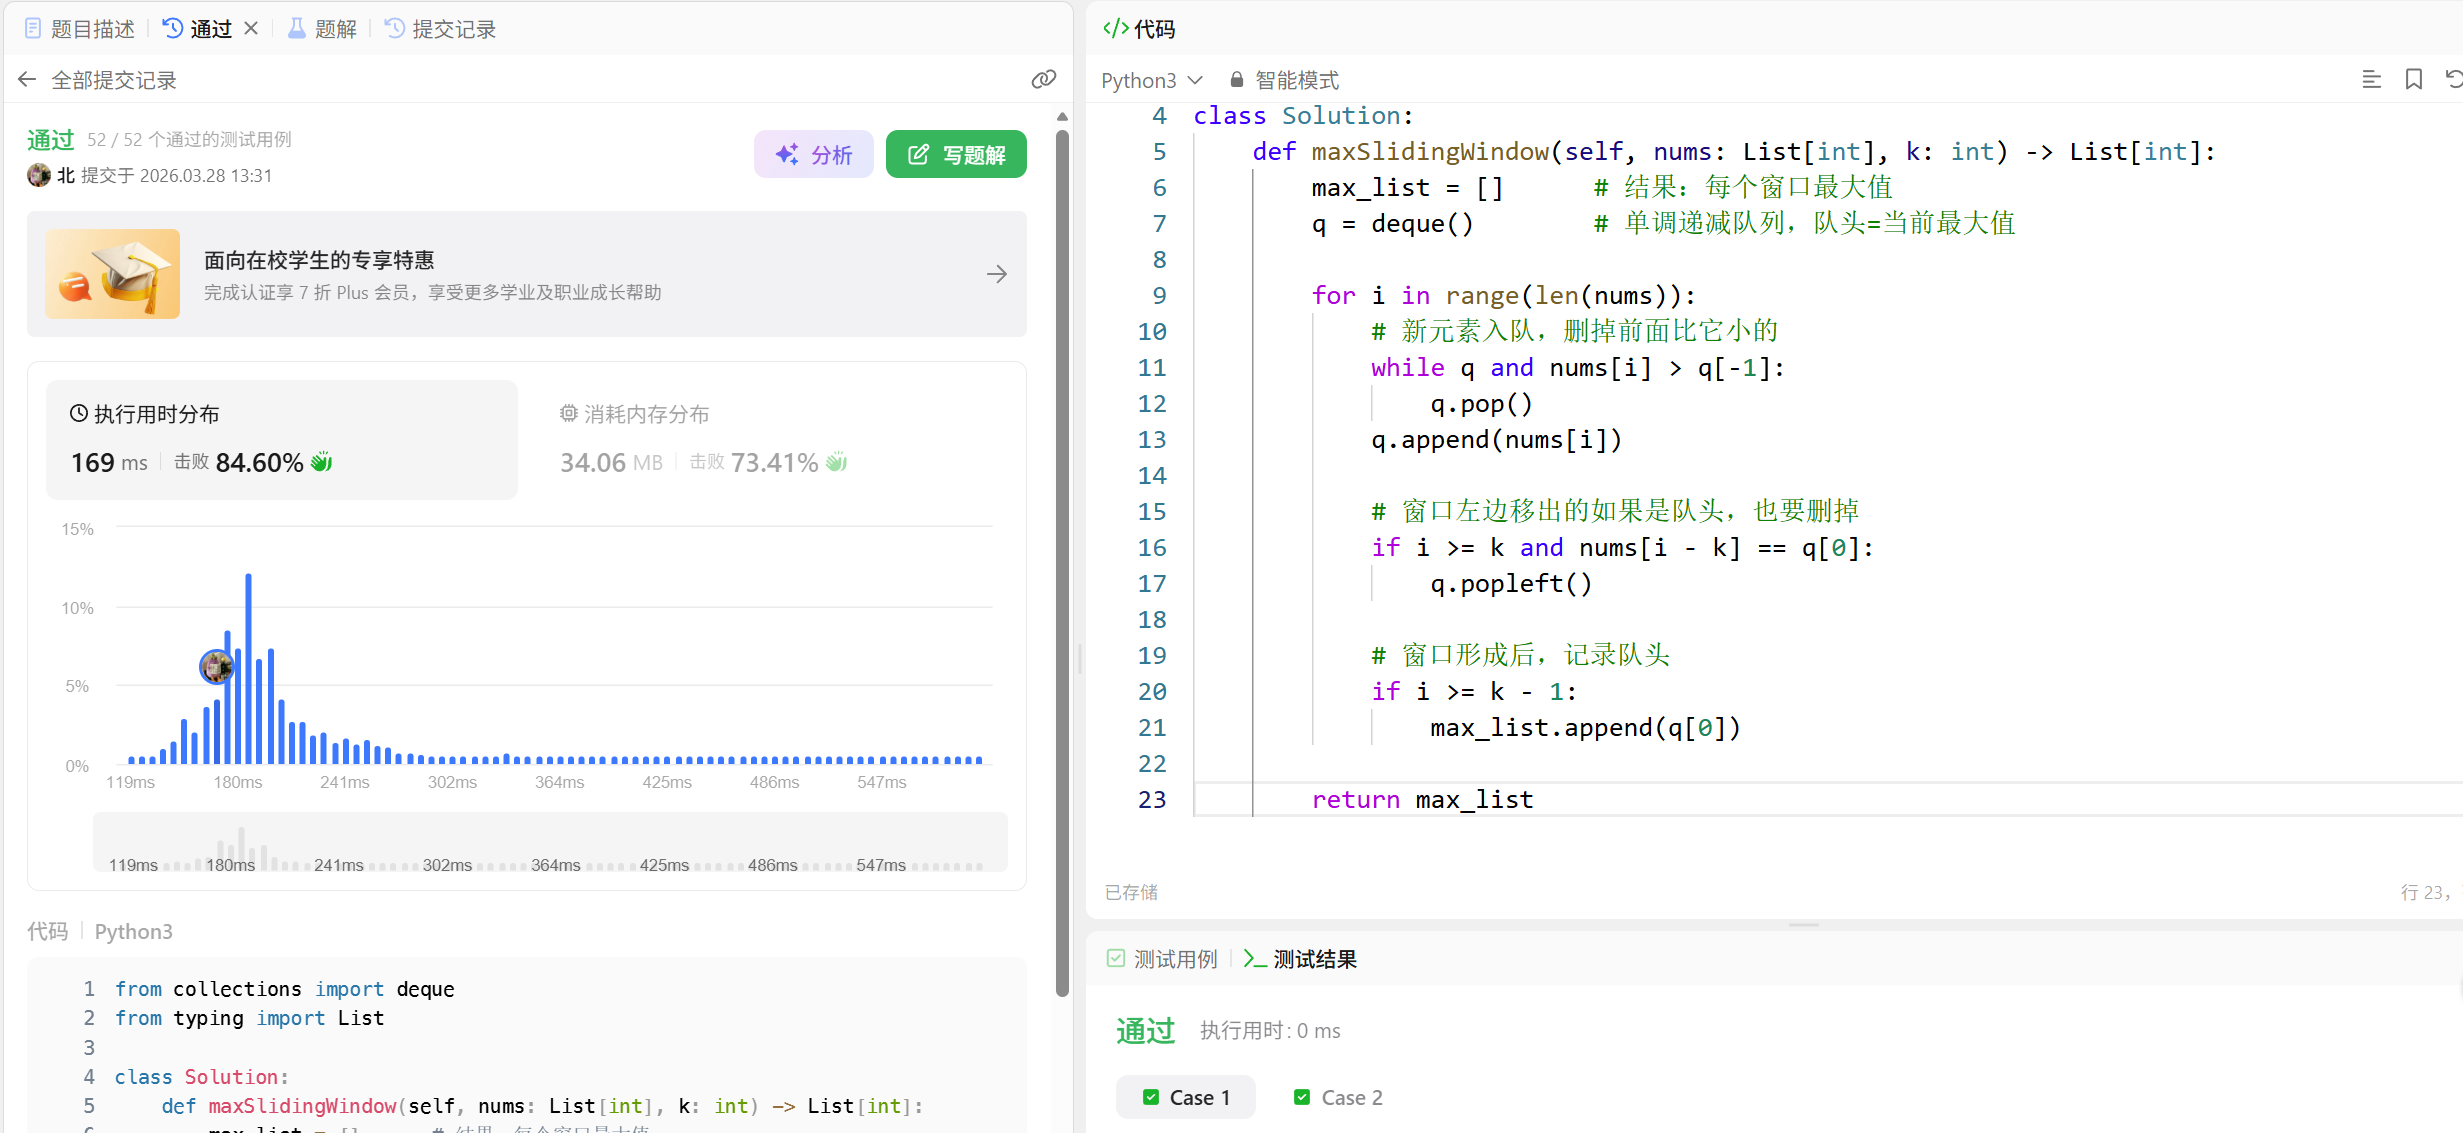The image size is (2463, 1133).
Task: Click the back arrow to all submissions
Action: tap(27, 80)
